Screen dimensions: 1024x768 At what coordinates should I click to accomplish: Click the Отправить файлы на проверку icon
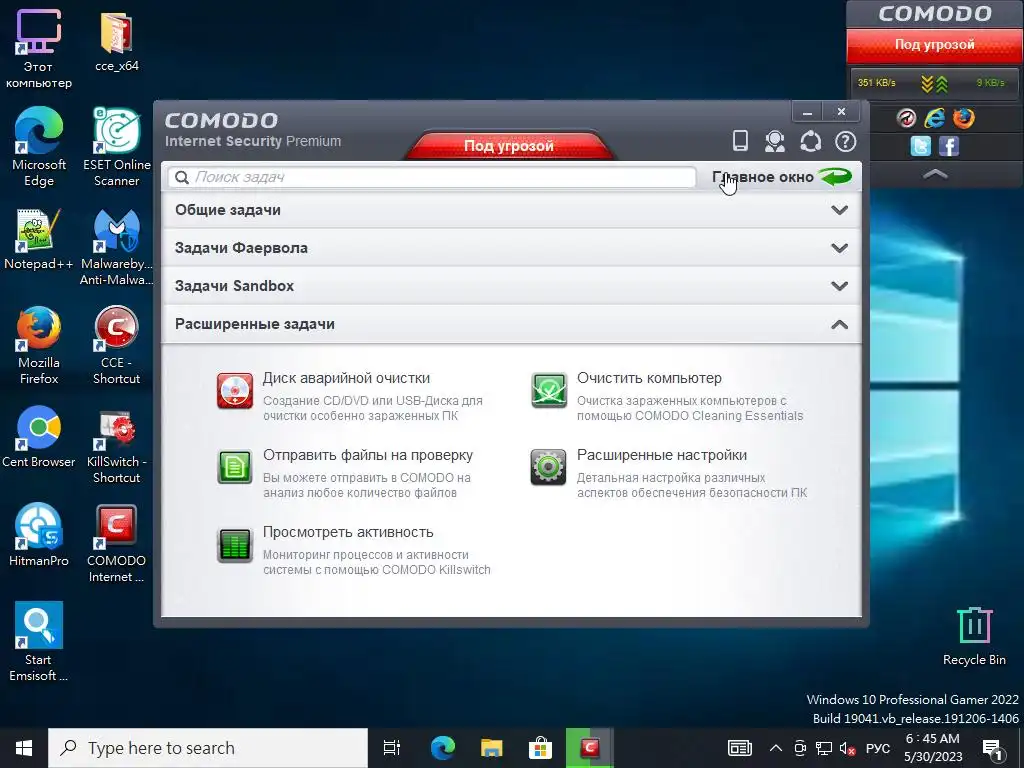(x=234, y=468)
